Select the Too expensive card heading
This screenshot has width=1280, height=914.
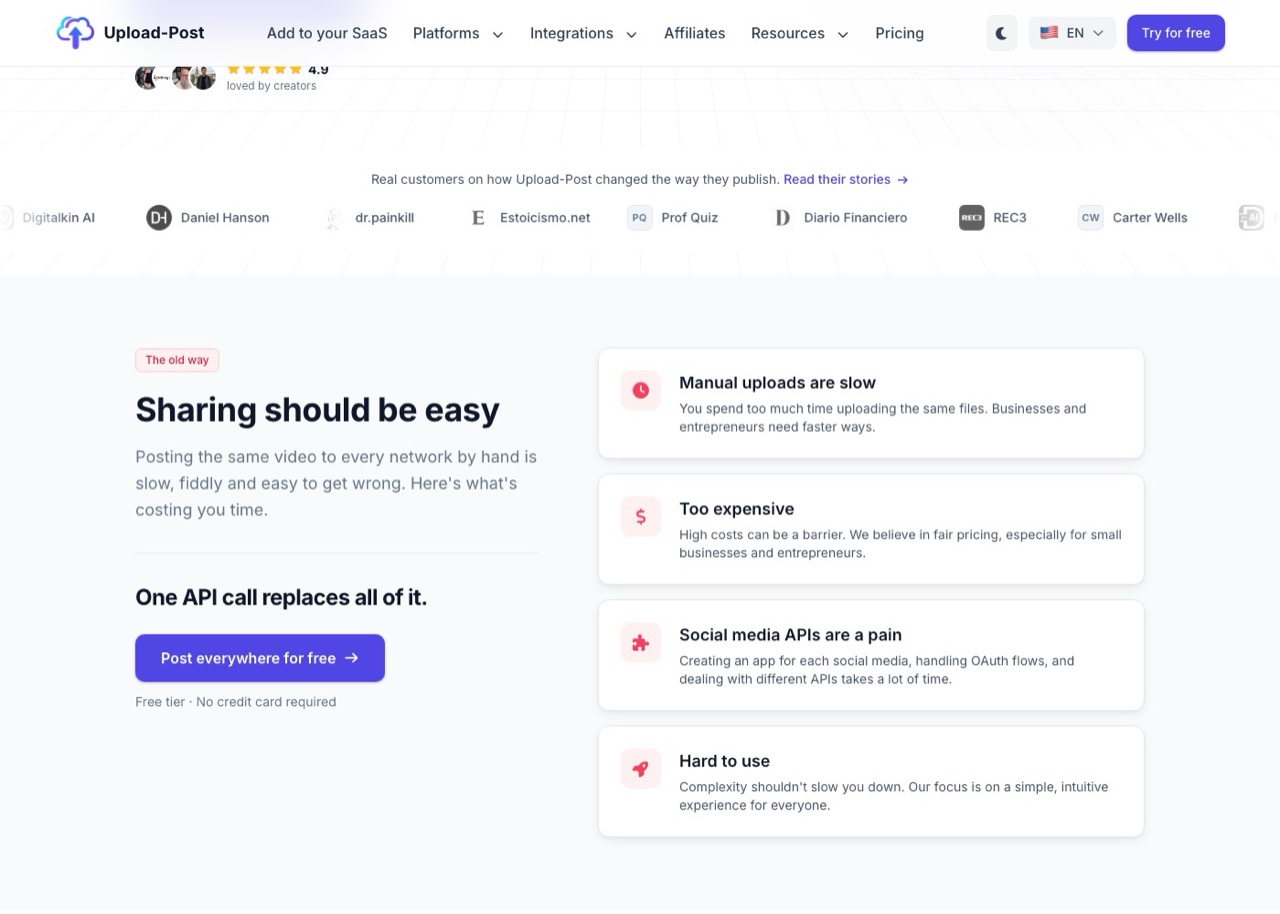[737, 508]
